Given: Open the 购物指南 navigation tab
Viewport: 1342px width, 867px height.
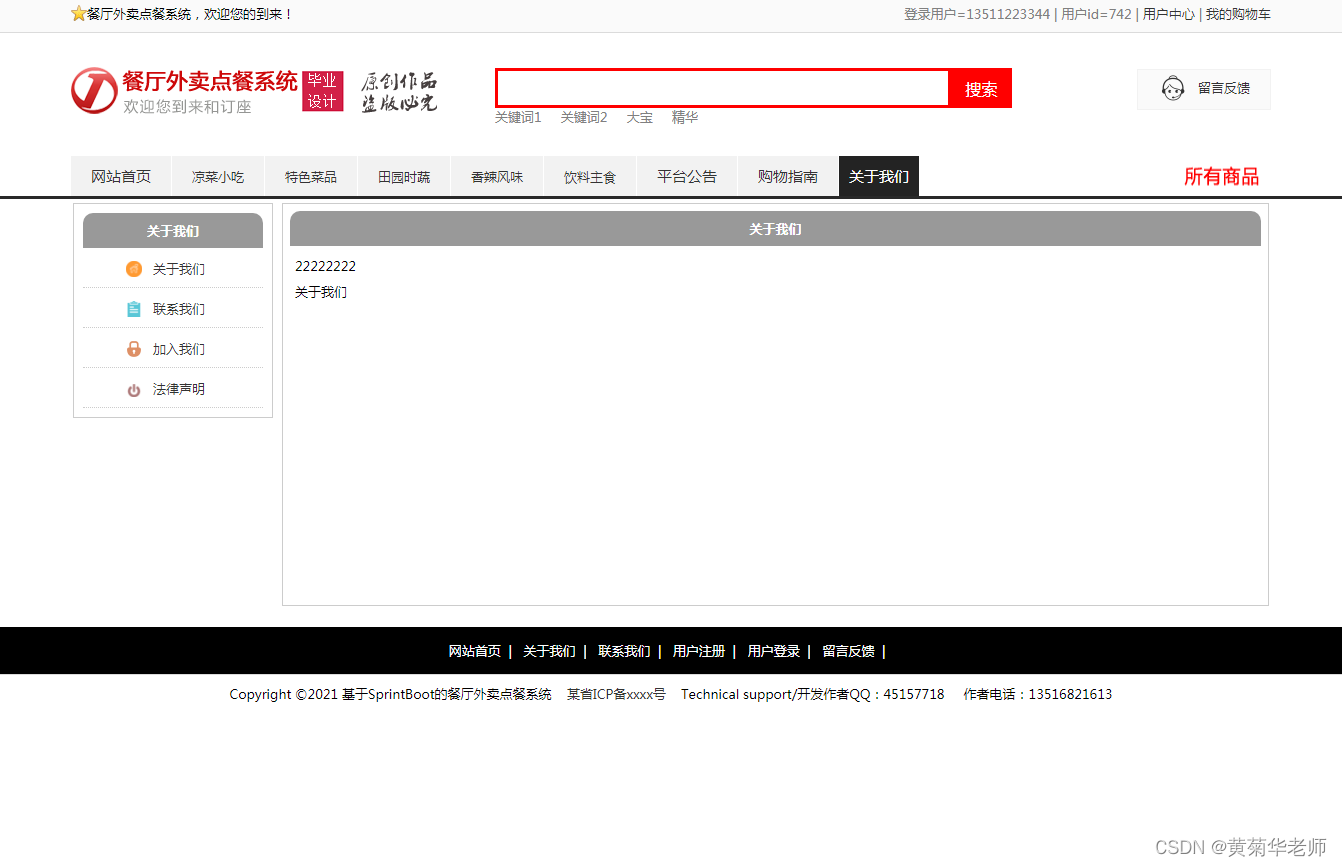Looking at the screenshot, I should (x=788, y=177).
